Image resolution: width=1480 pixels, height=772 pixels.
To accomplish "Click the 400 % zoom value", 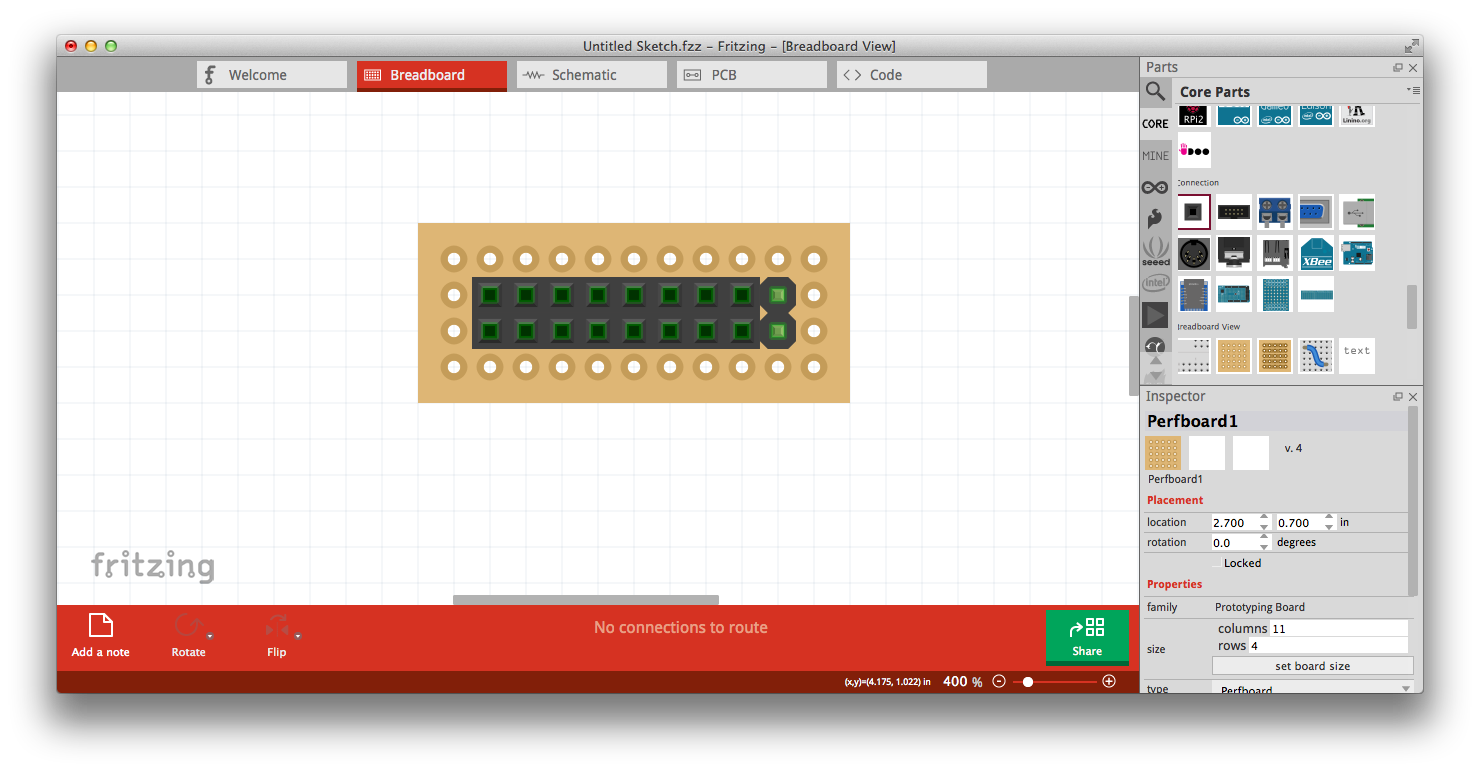I will click(x=962, y=681).
